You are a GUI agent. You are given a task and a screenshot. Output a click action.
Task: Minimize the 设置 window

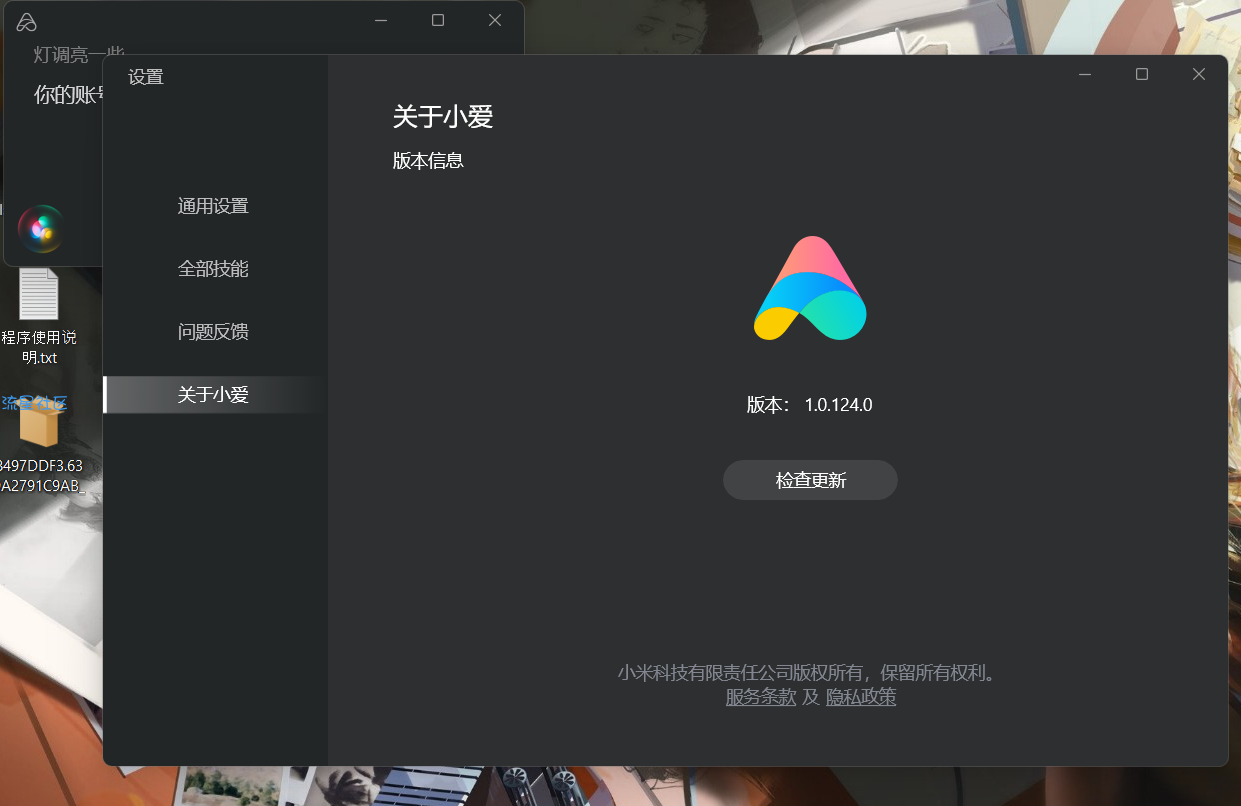point(1085,74)
